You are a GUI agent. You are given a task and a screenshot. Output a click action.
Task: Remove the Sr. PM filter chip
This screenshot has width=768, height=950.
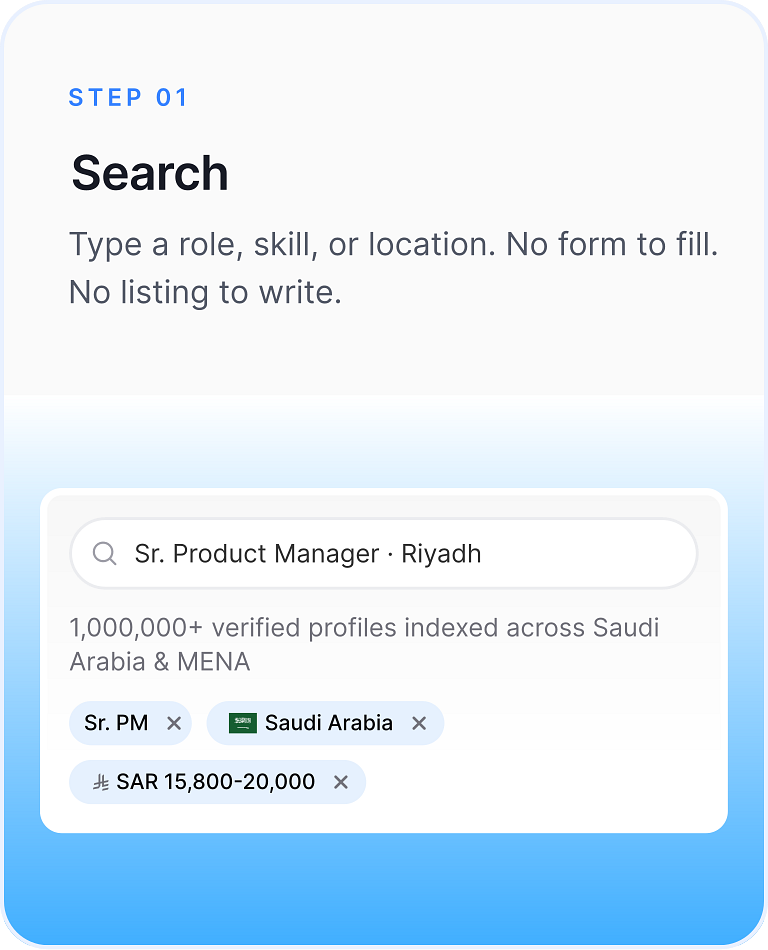click(x=176, y=722)
